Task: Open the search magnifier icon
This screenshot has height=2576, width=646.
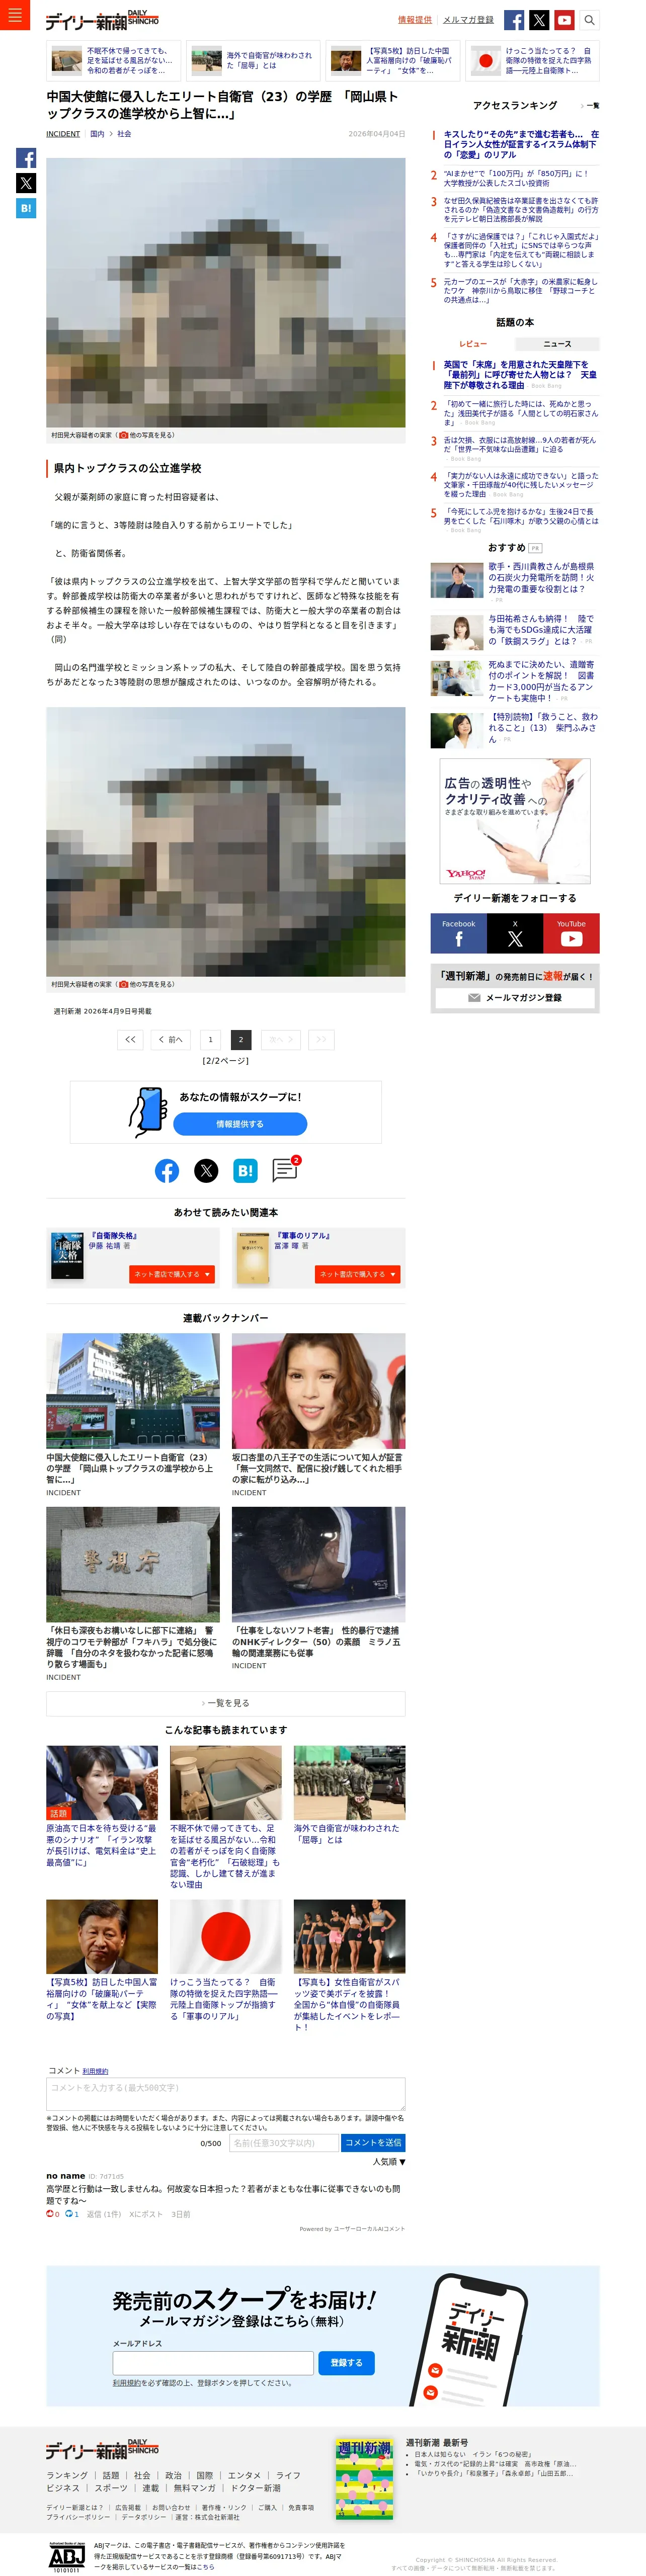Action: [x=590, y=20]
